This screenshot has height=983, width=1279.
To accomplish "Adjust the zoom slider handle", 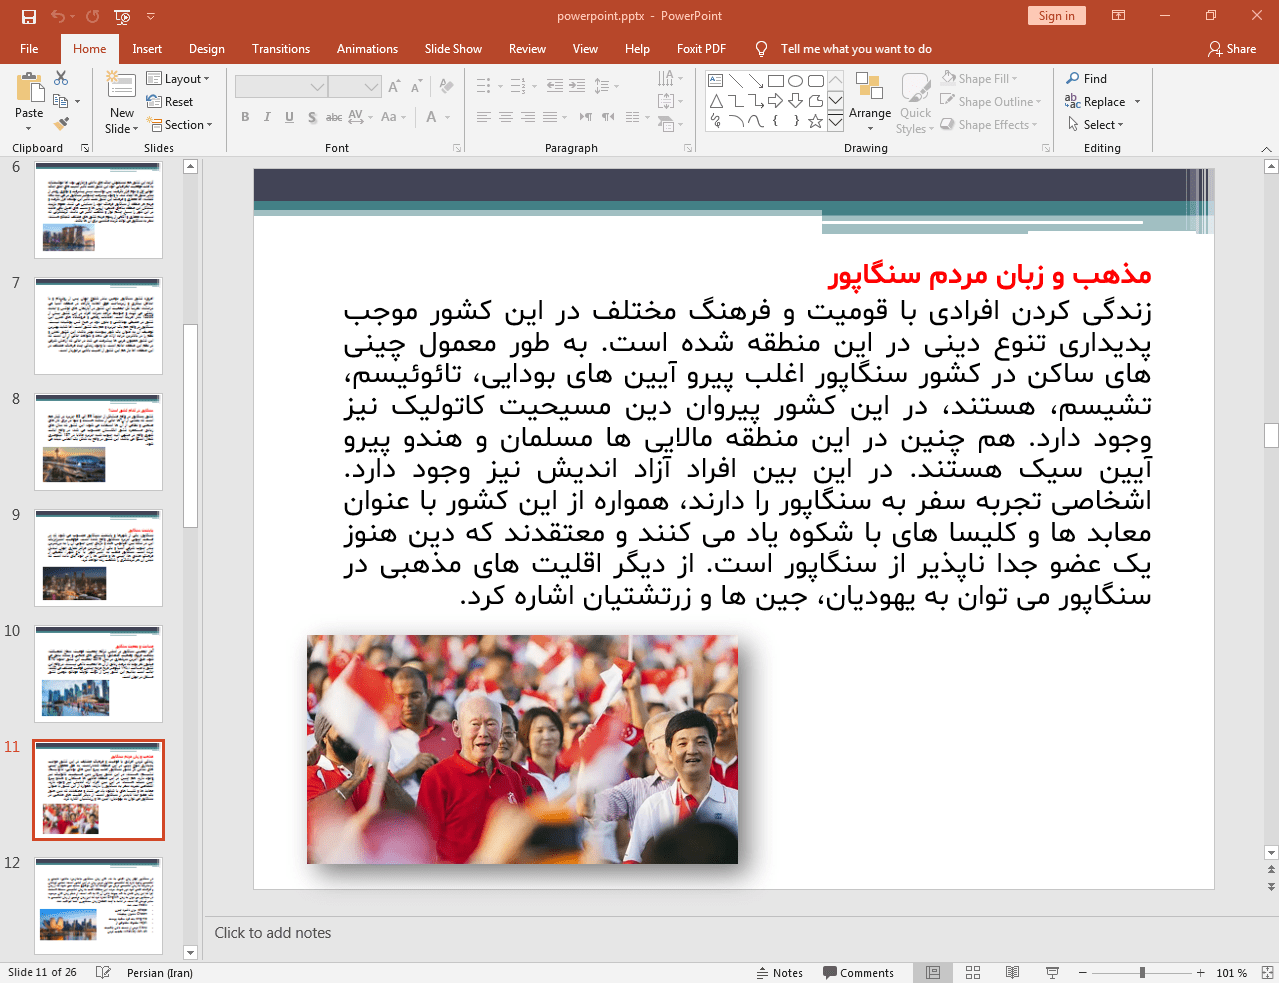I will (1142, 973).
